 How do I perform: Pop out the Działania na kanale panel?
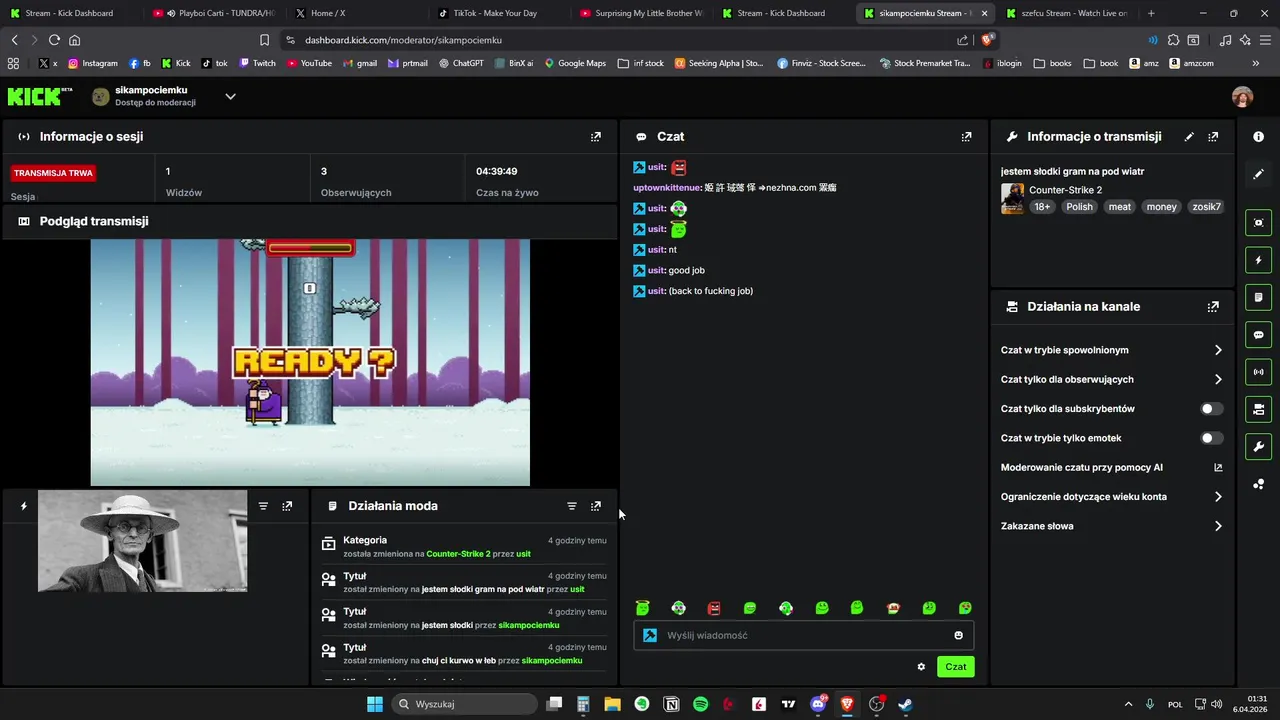(x=1213, y=307)
